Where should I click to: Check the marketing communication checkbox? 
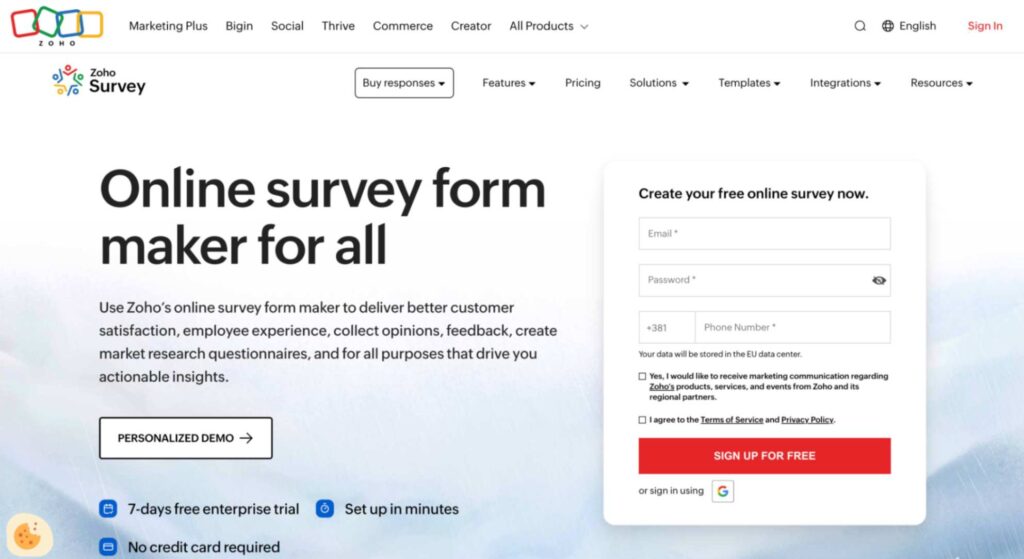click(x=642, y=377)
